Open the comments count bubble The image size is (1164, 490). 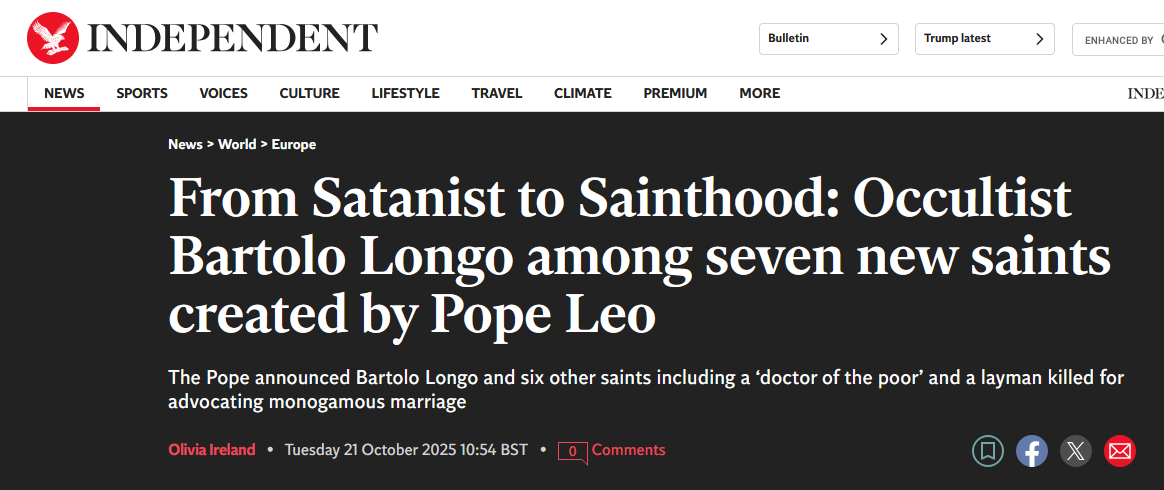point(572,451)
